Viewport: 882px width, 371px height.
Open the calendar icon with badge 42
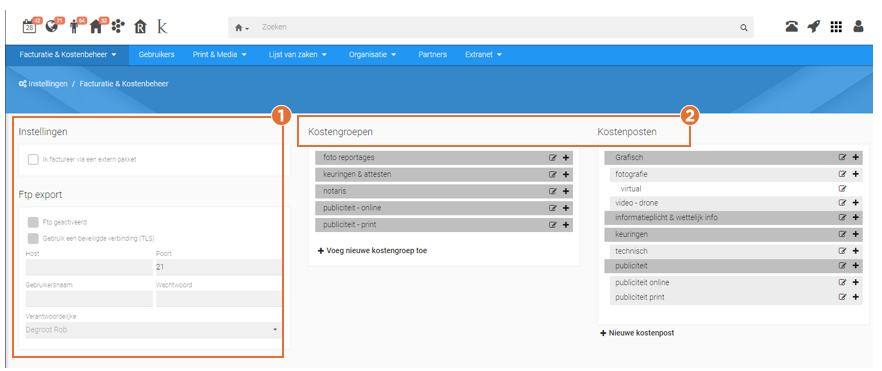tap(29, 26)
